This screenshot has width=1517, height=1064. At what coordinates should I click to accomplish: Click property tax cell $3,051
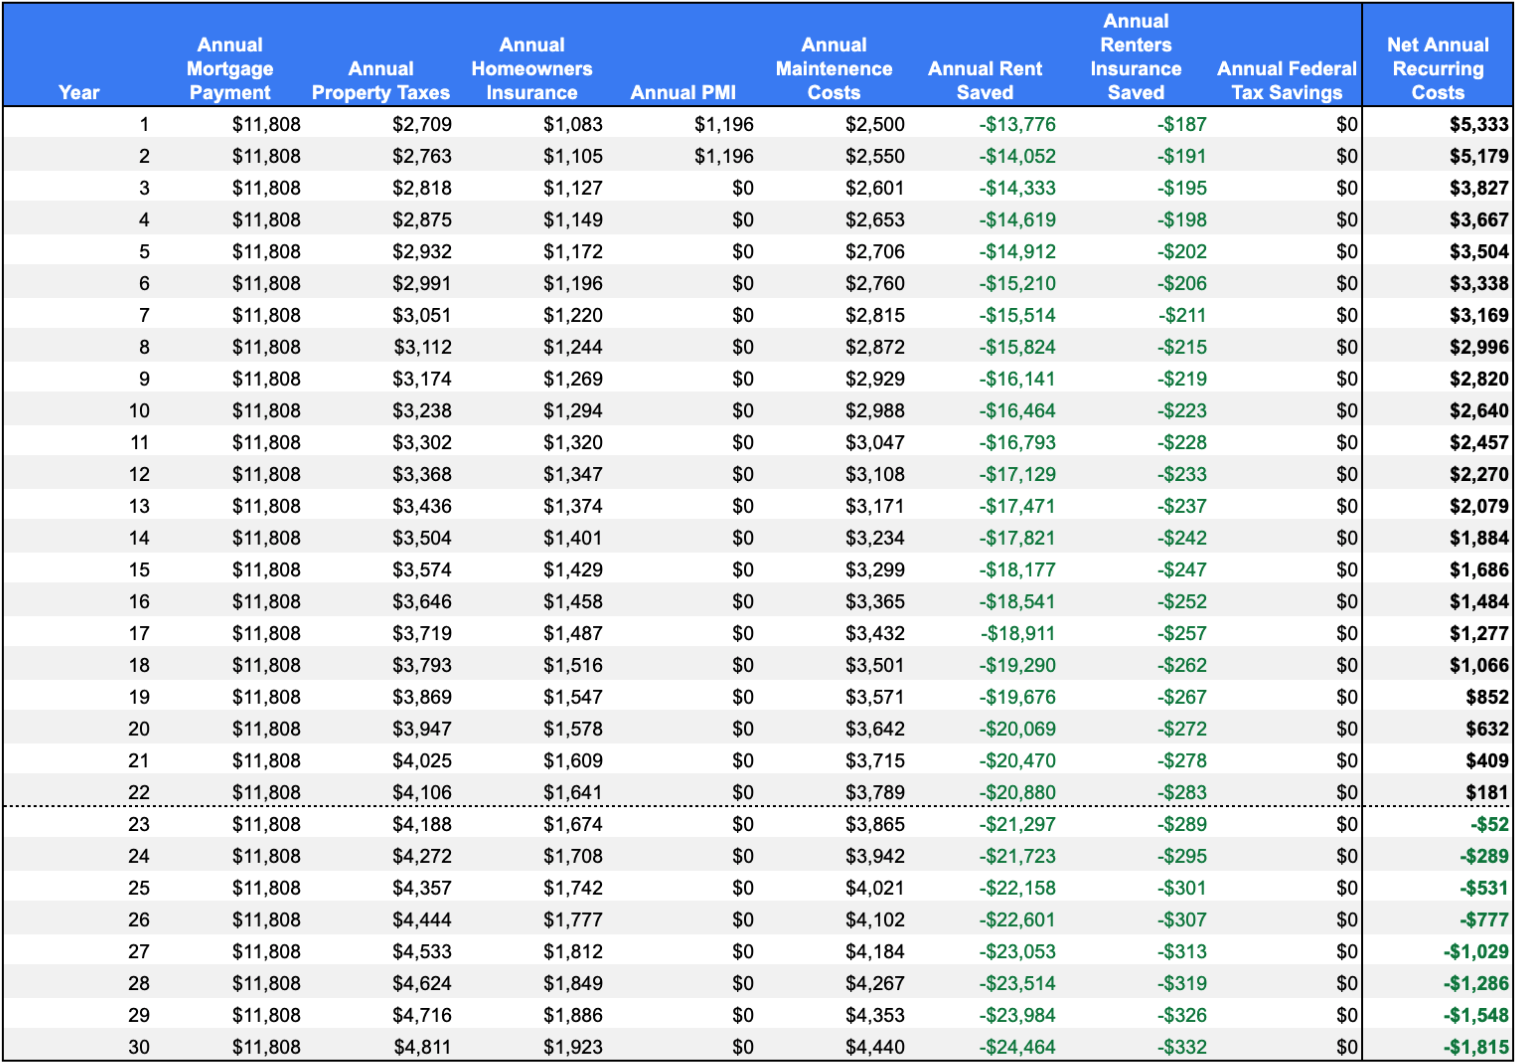422,316
